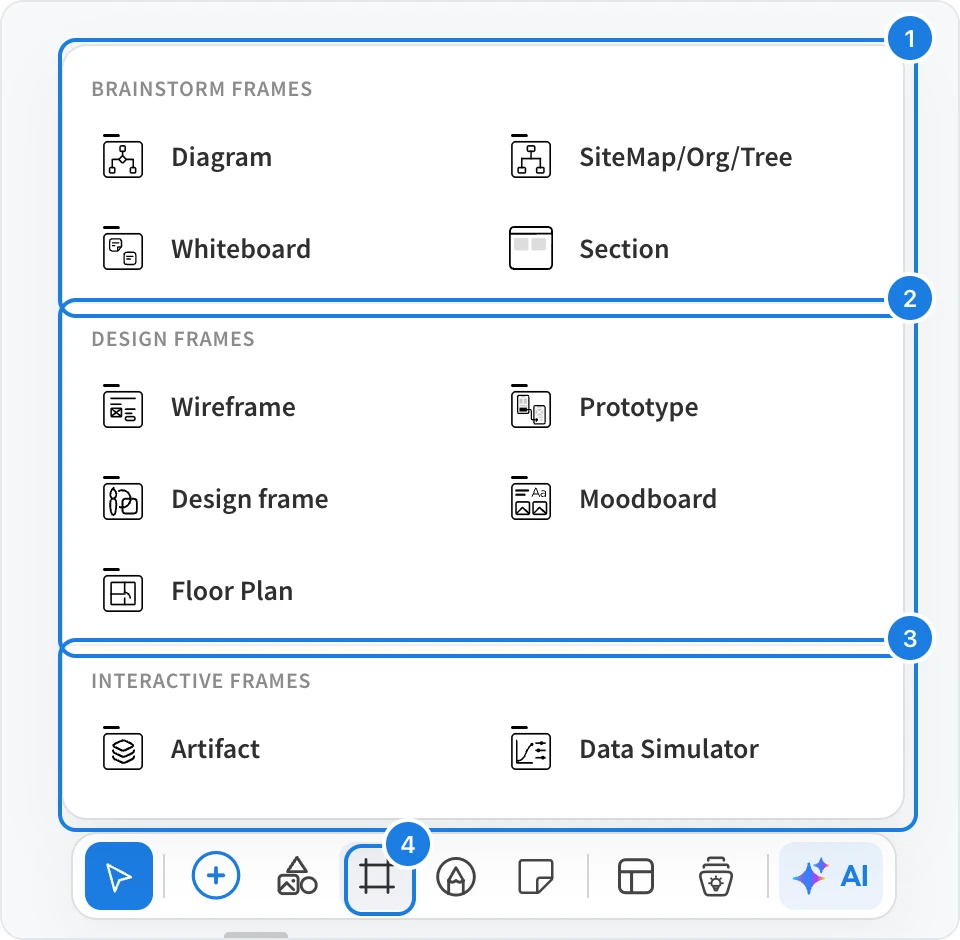
Task: Open the idea jar lightbulb tool
Action: click(716, 876)
